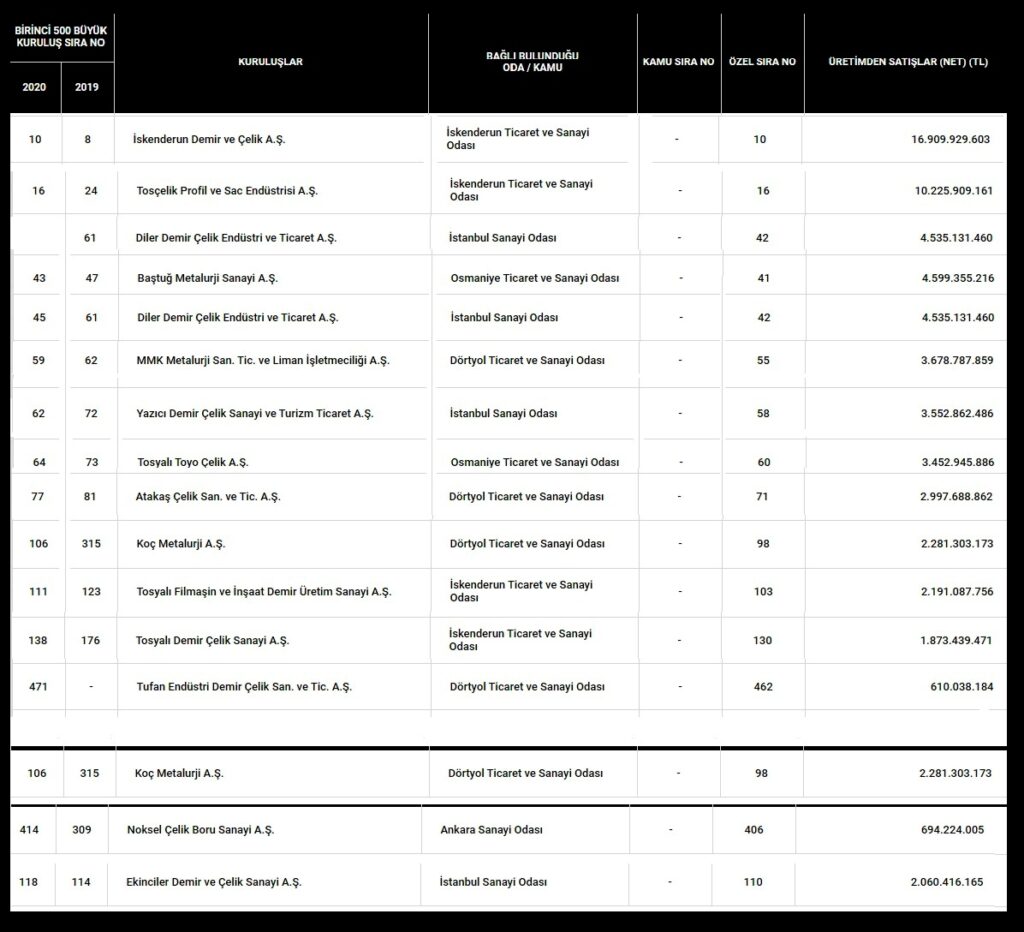Click Tufan Endüstri Demir Çelik San. ve Tic.

[x=243, y=687]
